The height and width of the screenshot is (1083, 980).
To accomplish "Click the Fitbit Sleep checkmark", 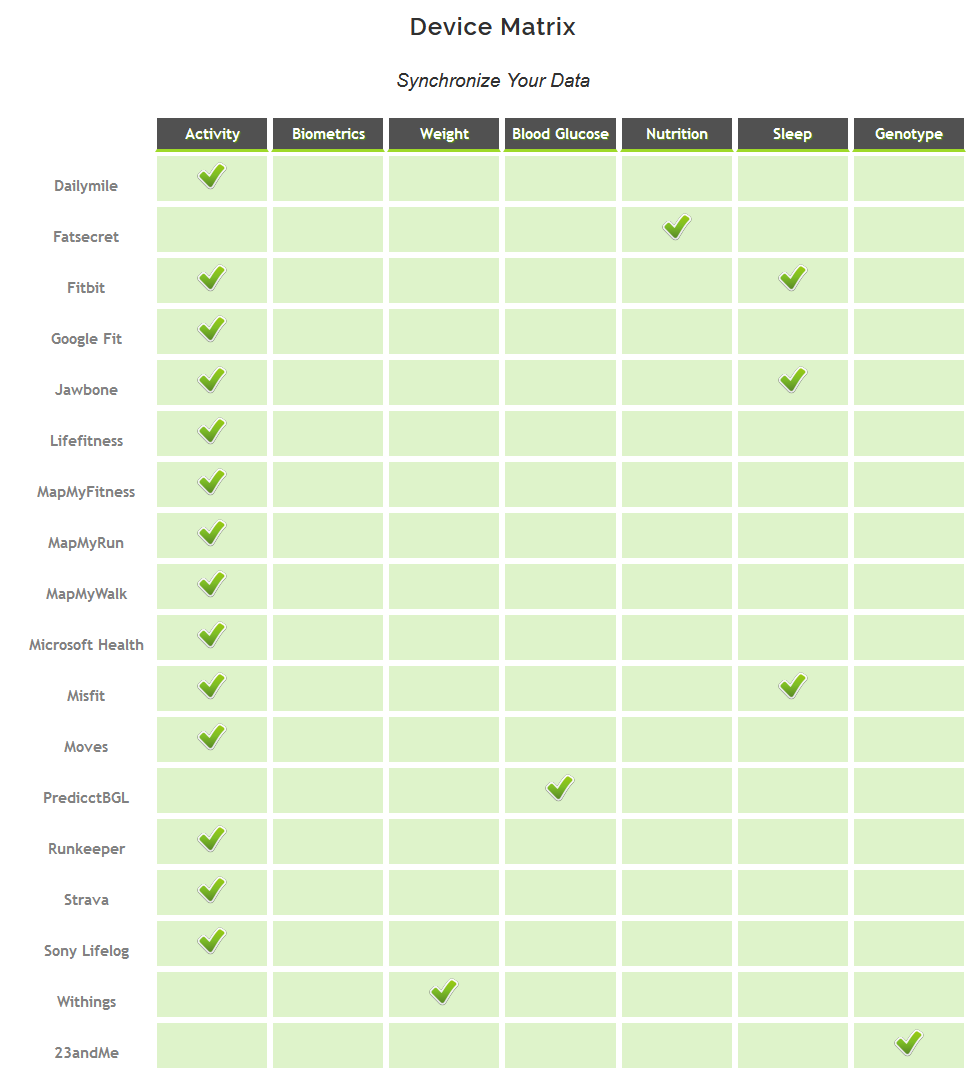I will (x=793, y=278).
